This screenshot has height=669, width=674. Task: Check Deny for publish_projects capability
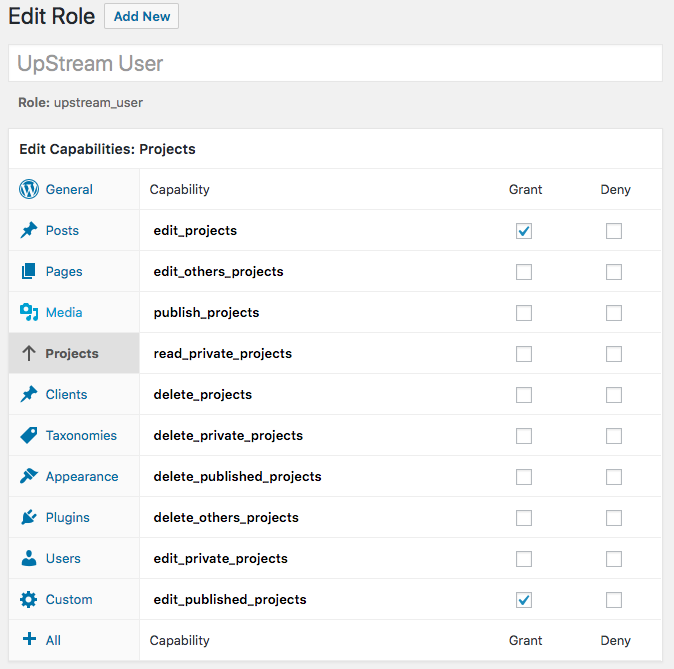click(x=614, y=313)
